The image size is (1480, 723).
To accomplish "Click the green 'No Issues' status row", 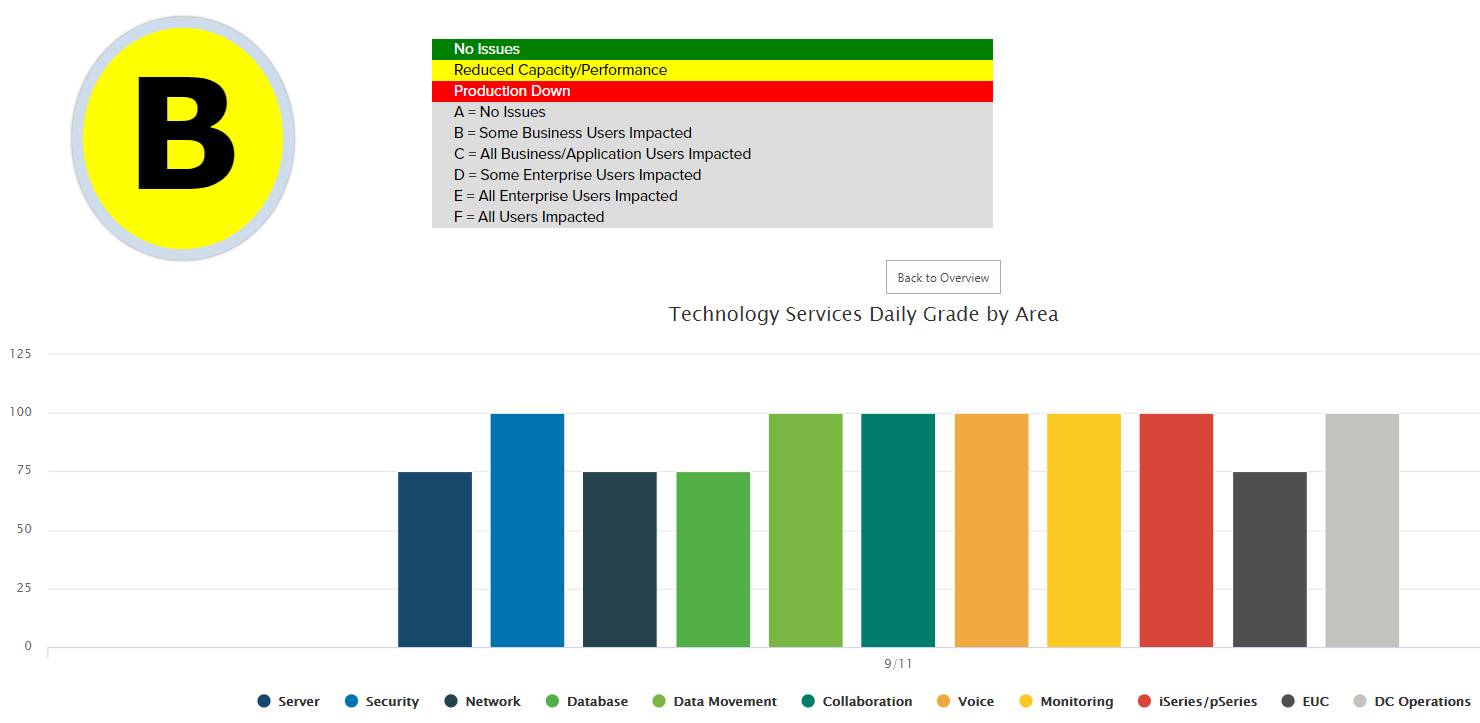I will [x=712, y=48].
